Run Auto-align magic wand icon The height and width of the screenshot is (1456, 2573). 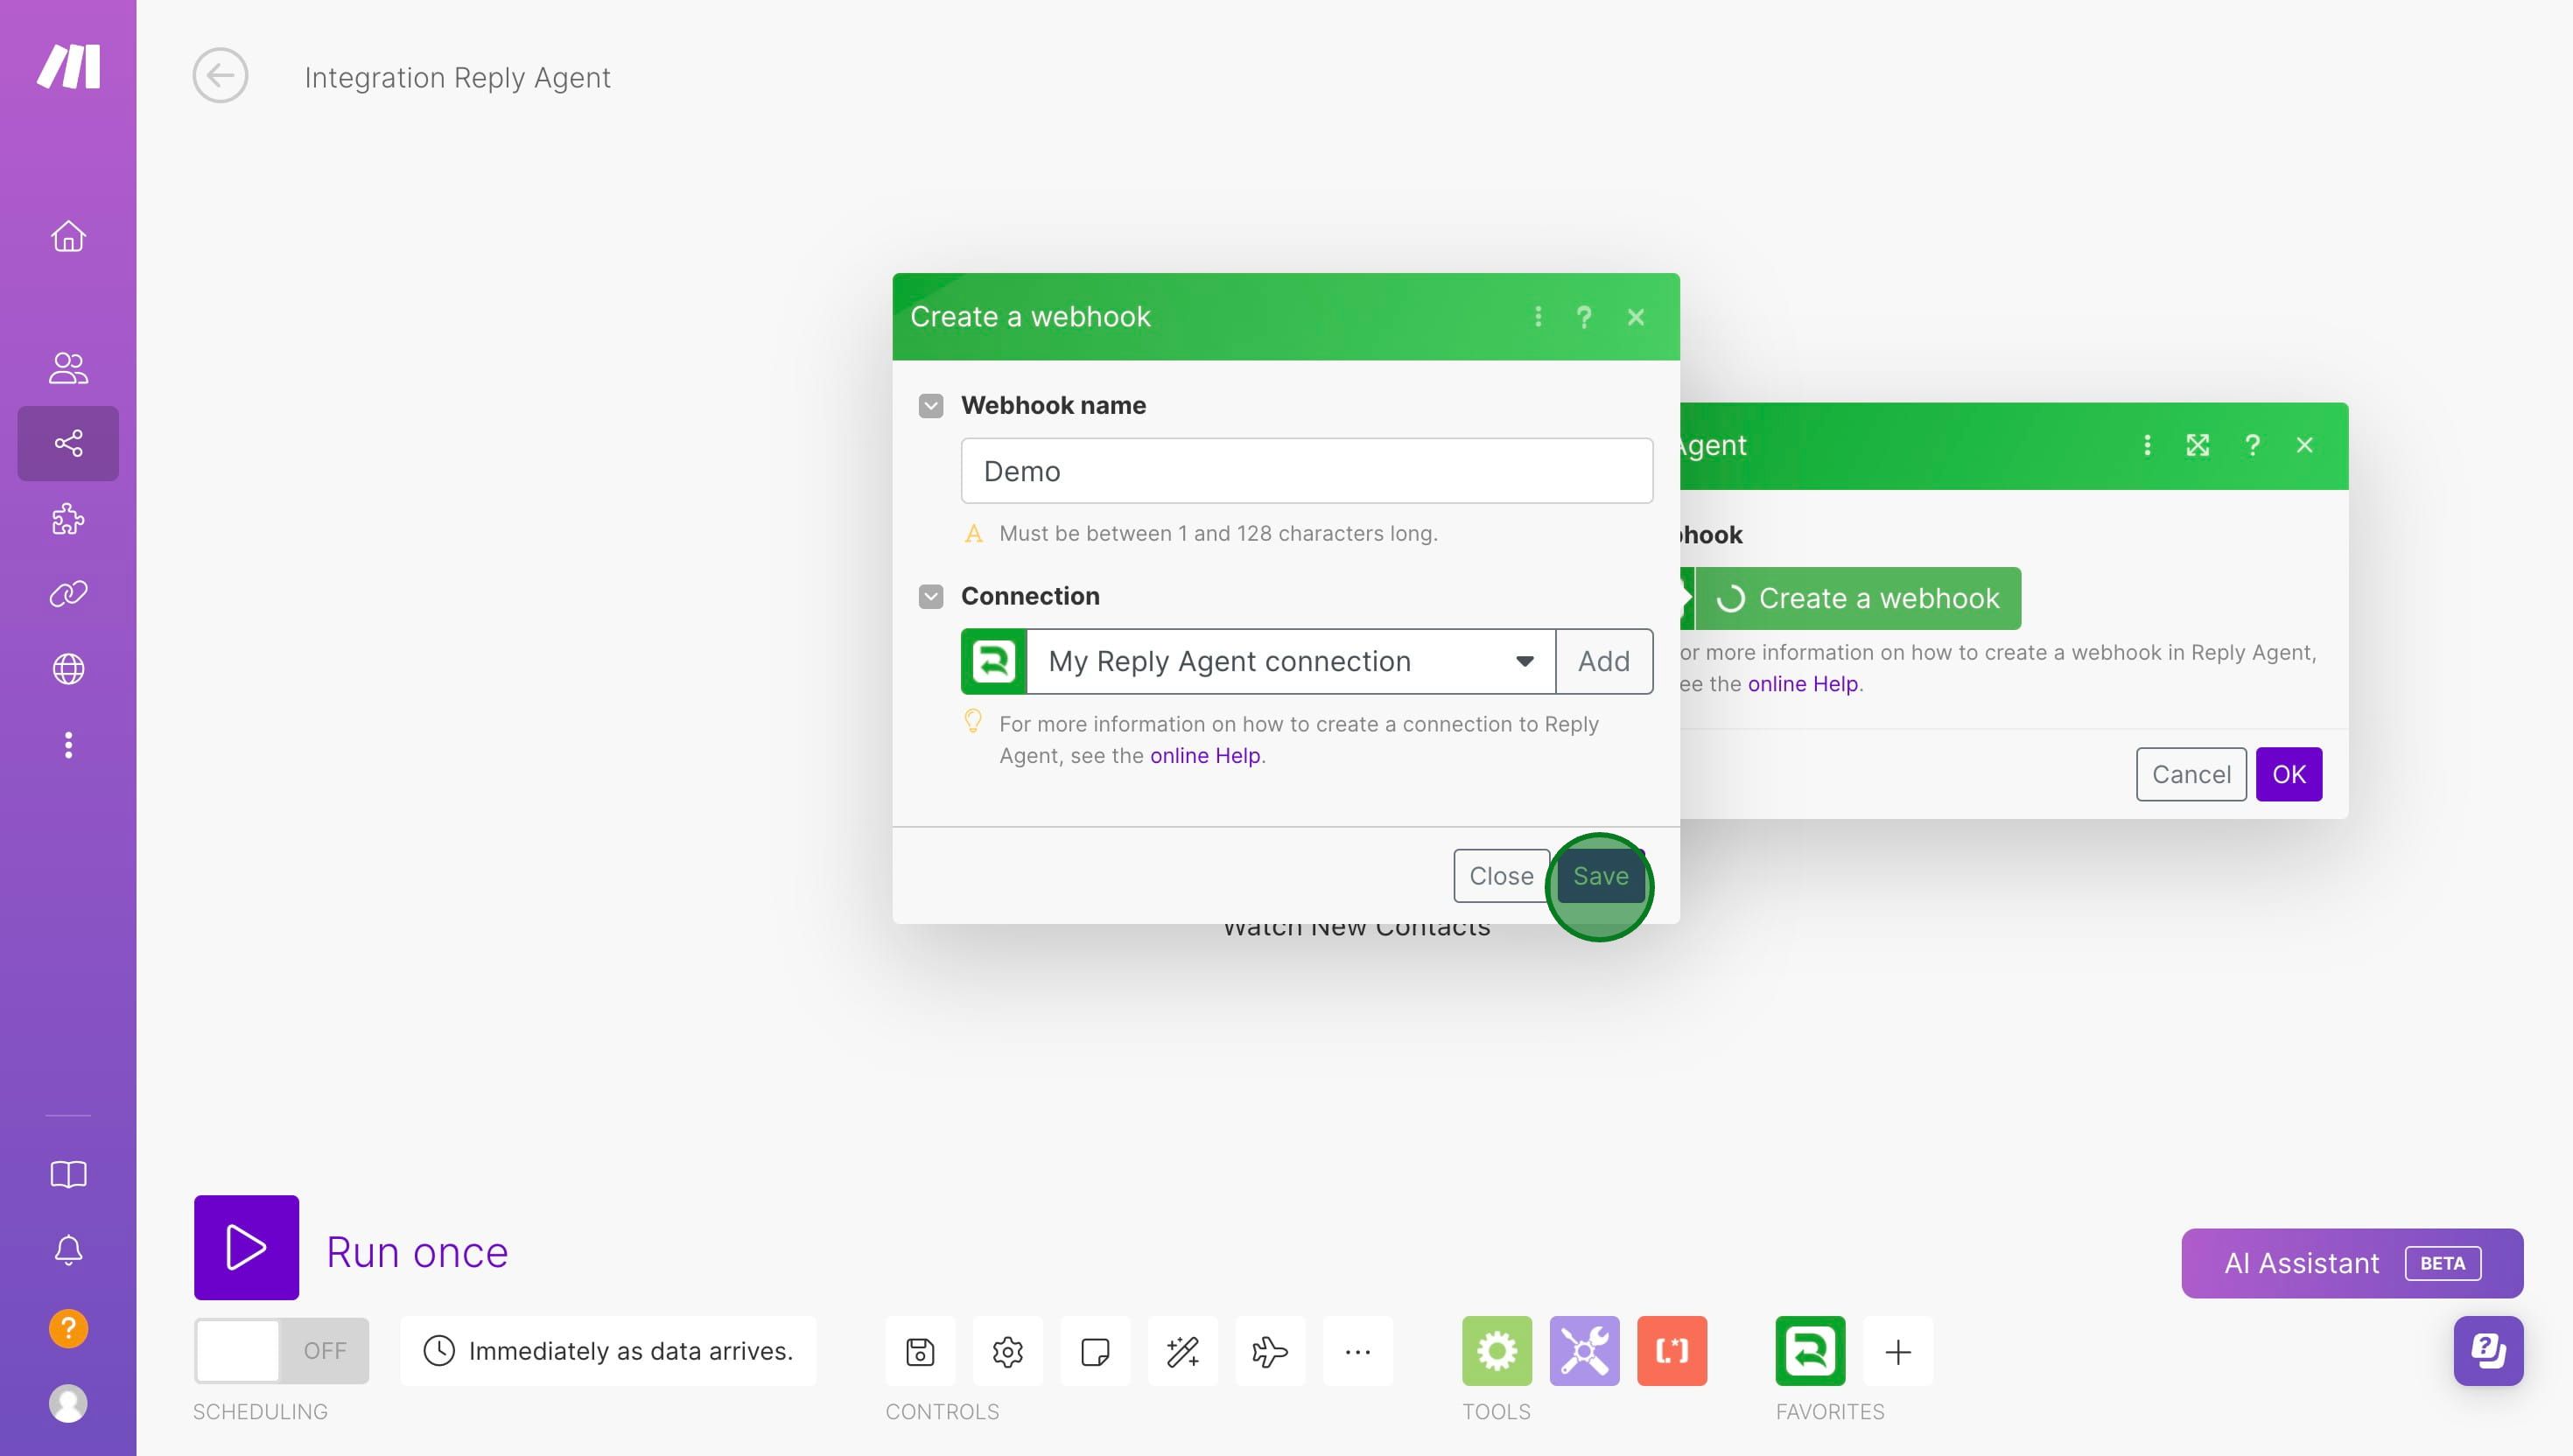tap(1182, 1352)
